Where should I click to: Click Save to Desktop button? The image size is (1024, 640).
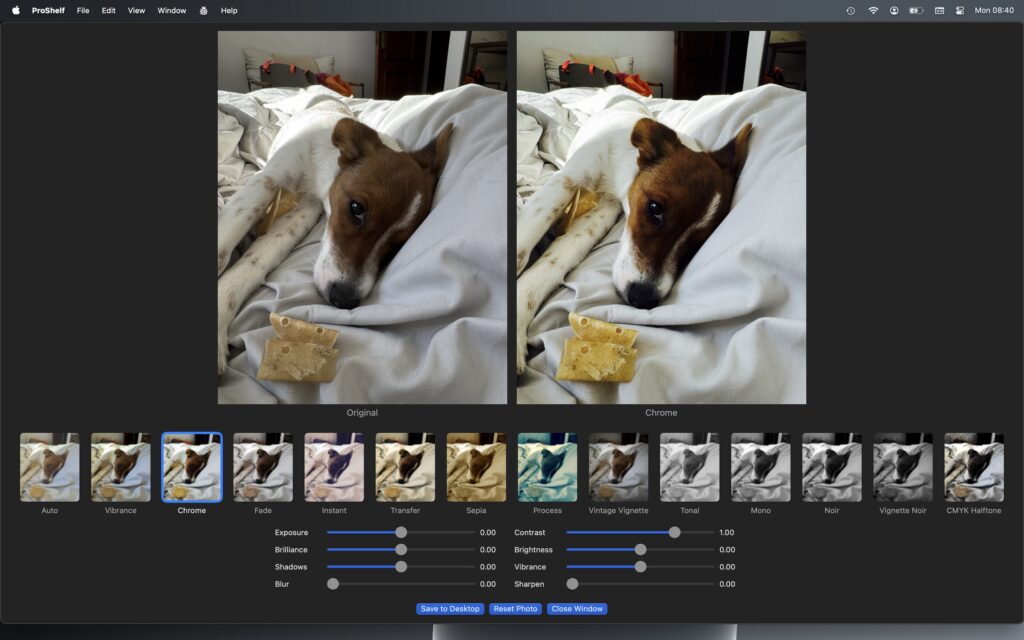[450, 609]
